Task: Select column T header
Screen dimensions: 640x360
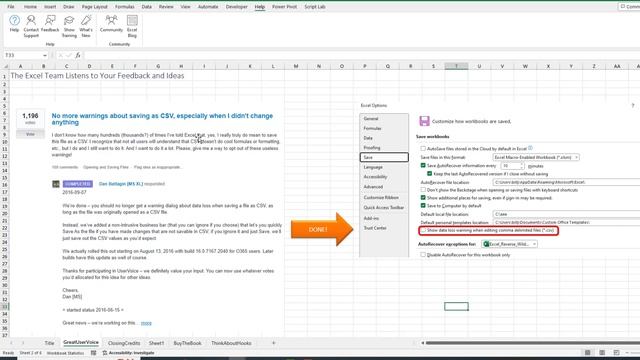Action: click(456, 66)
